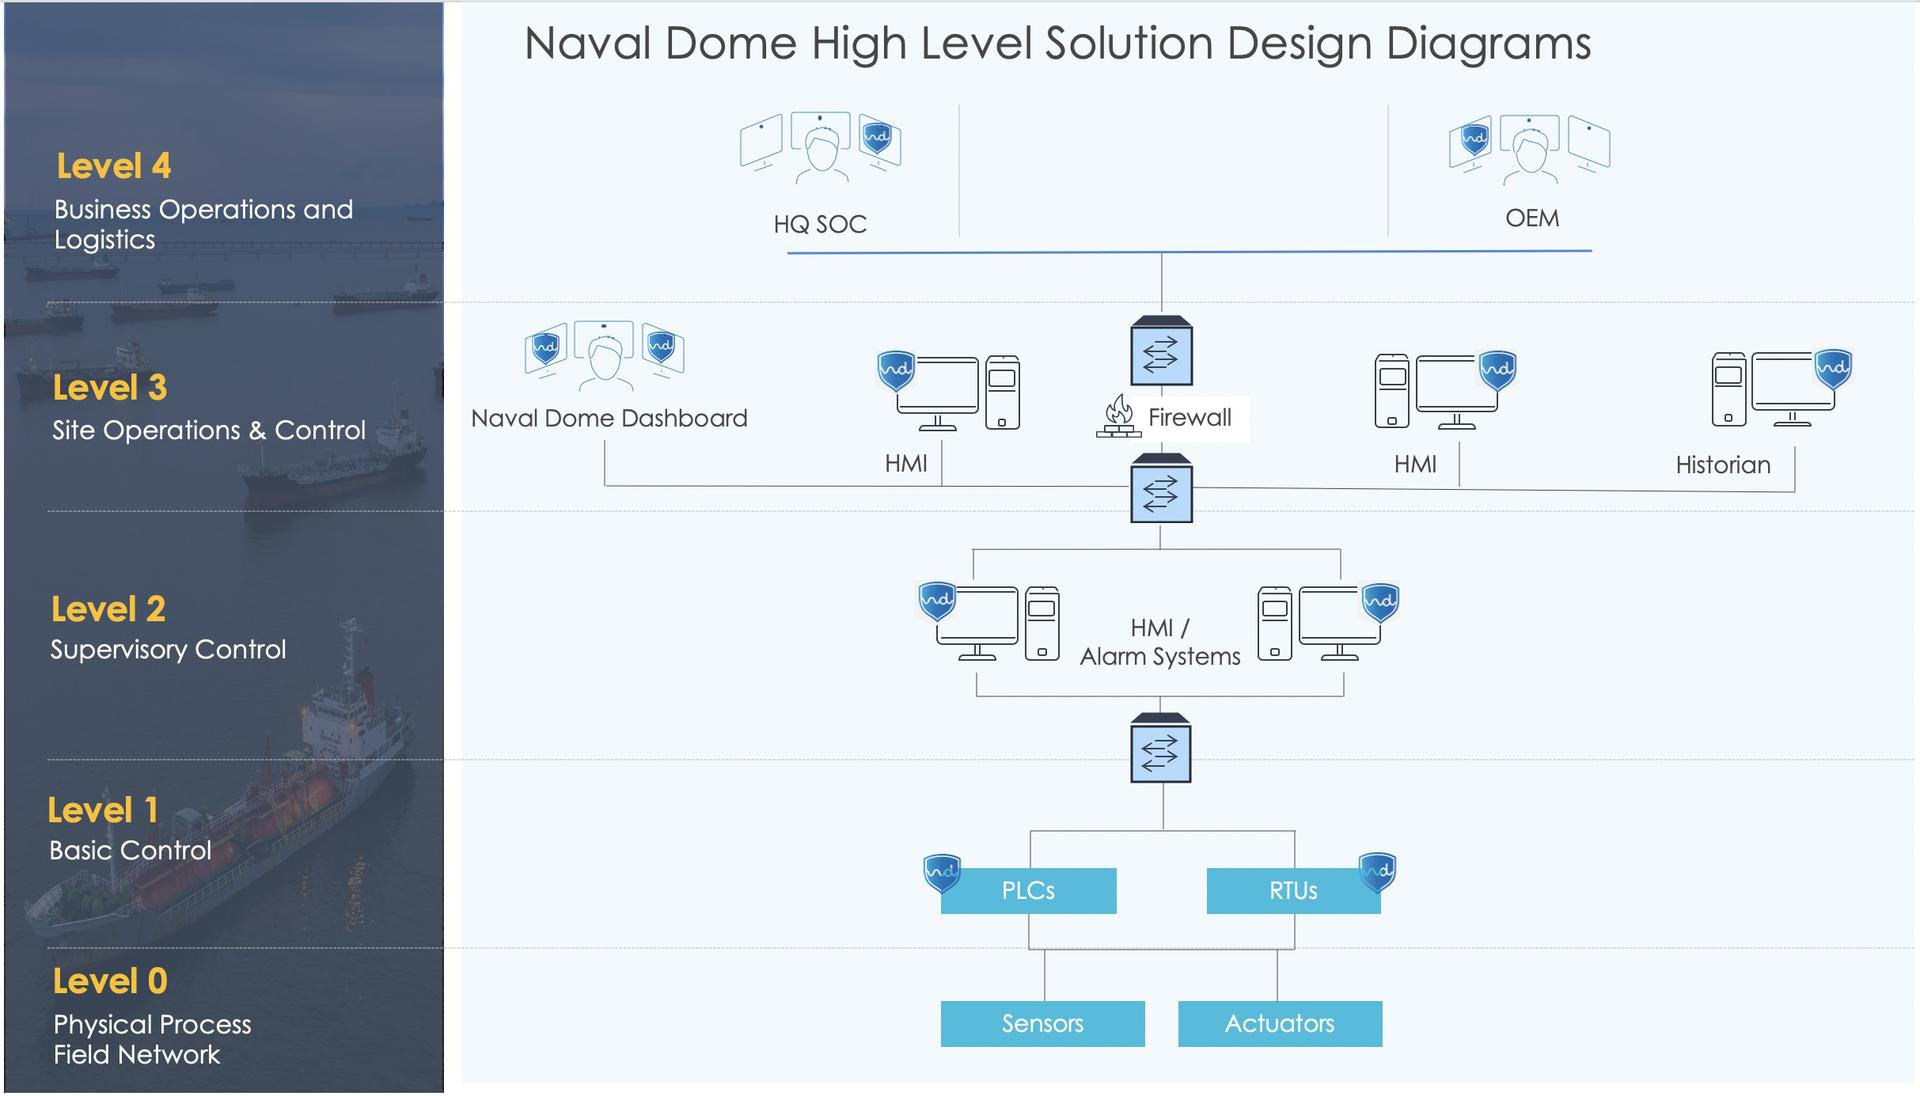Click the Level 2 heading
Screen dimensions: 1920x1096
[109, 609]
